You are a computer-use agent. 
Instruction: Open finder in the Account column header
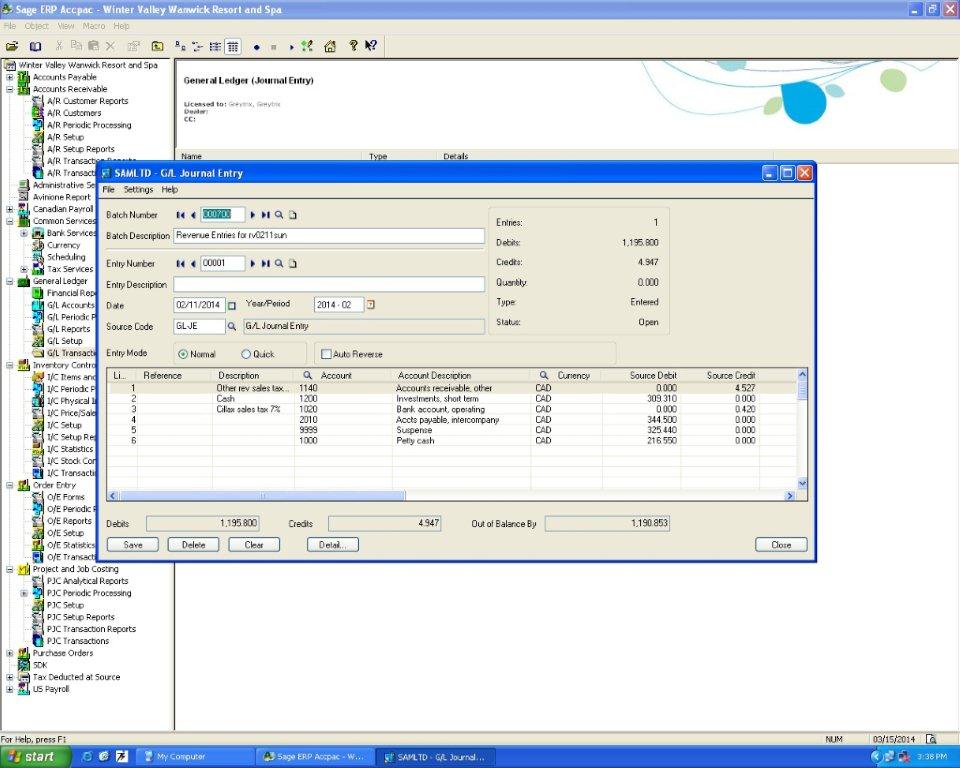(x=307, y=375)
